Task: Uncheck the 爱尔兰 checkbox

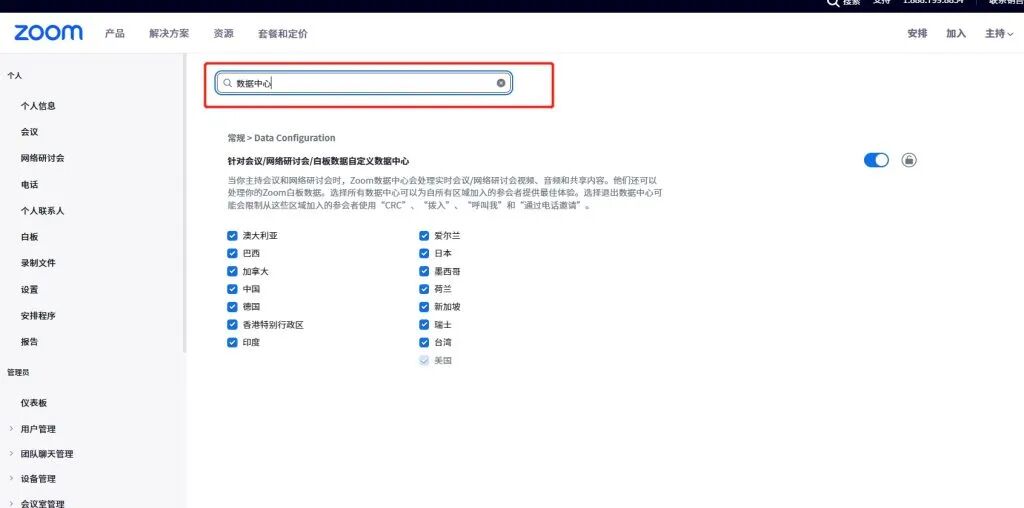Action: click(424, 236)
